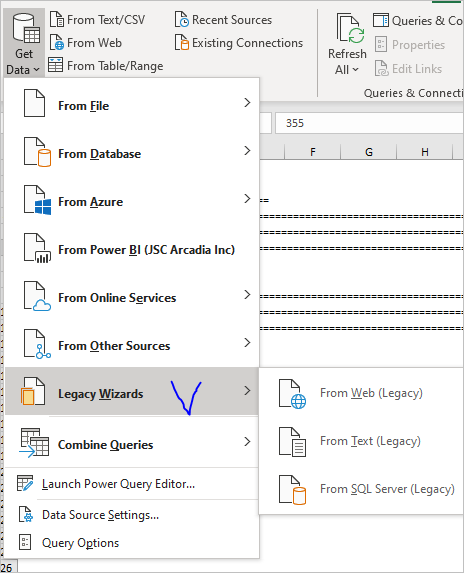
Task: Open Data Source Settings dialog
Action: coord(132,514)
